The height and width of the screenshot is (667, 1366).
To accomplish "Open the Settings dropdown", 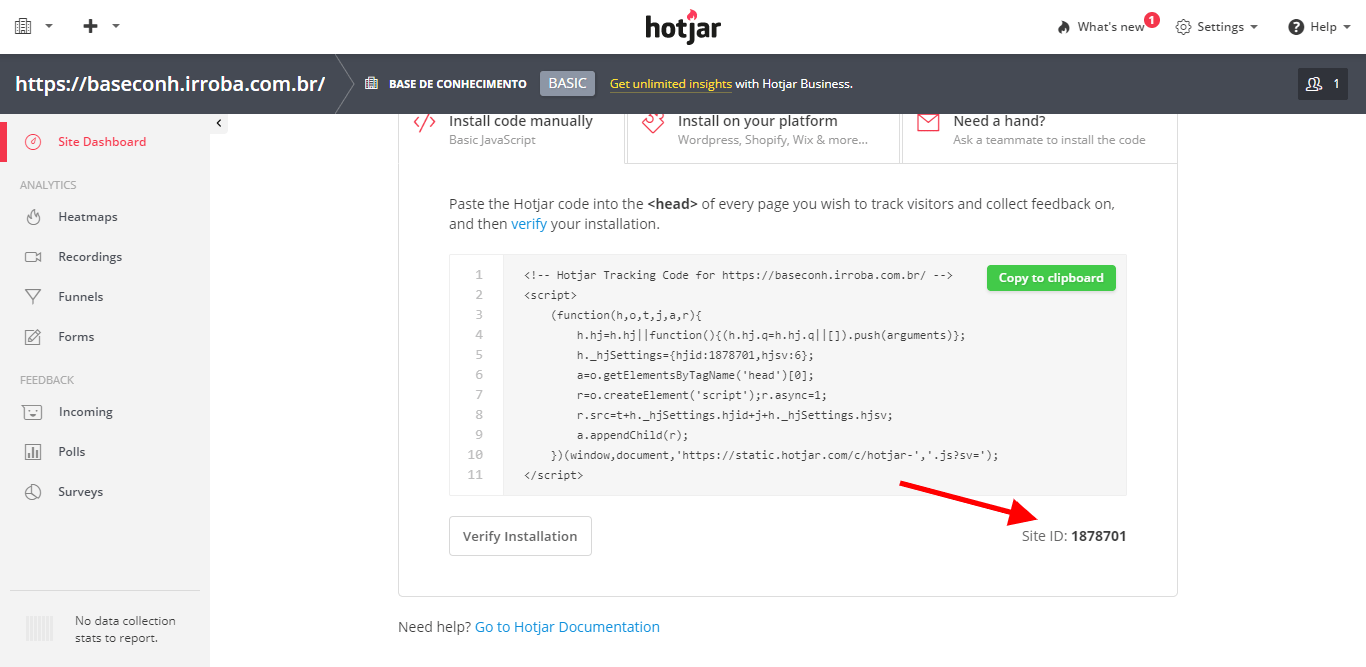I will point(1217,27).
